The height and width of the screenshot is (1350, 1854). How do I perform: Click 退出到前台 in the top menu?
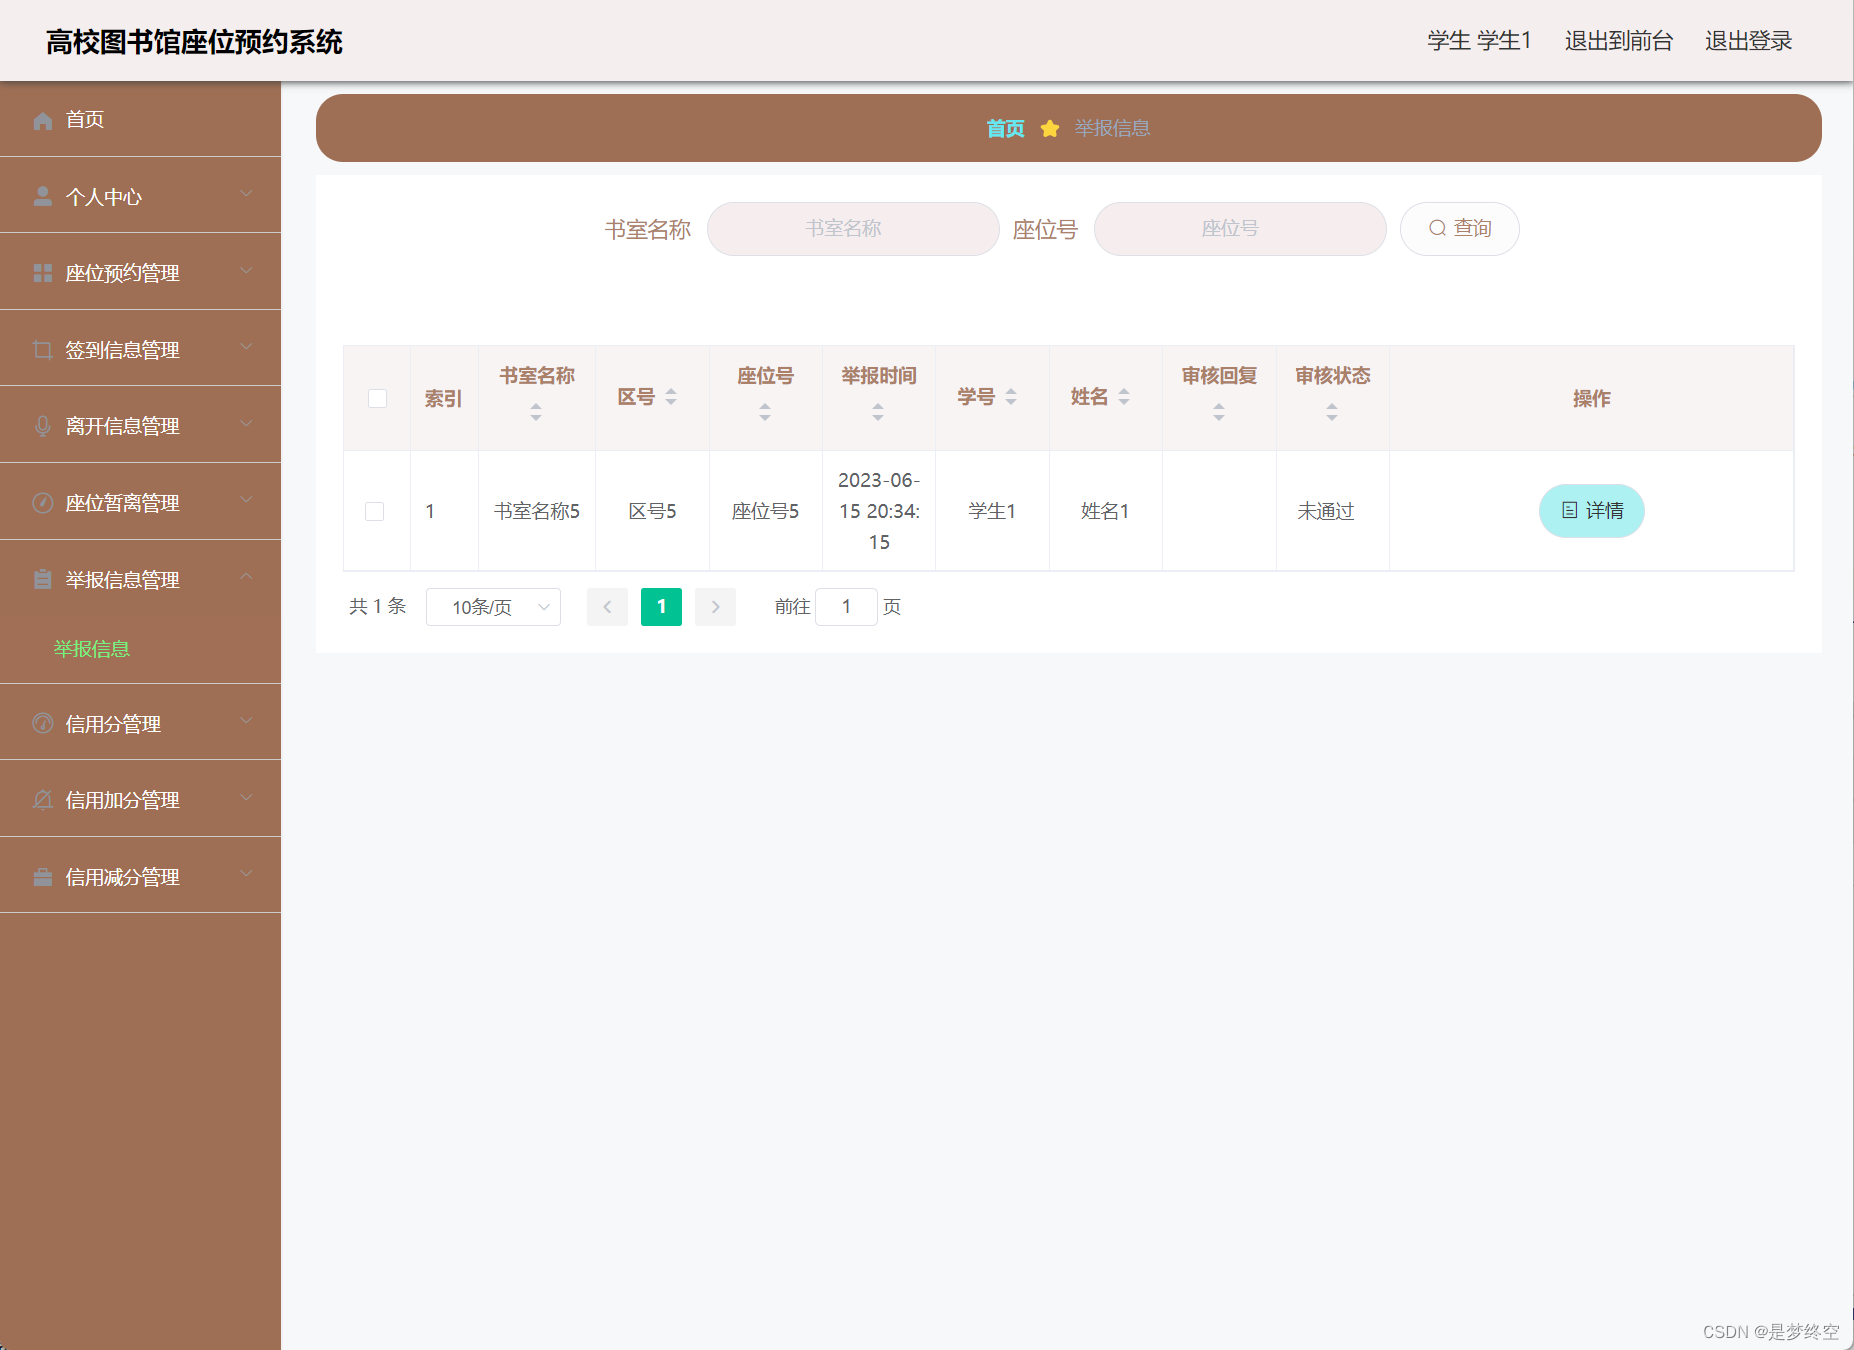click(x=1618, y=41)
